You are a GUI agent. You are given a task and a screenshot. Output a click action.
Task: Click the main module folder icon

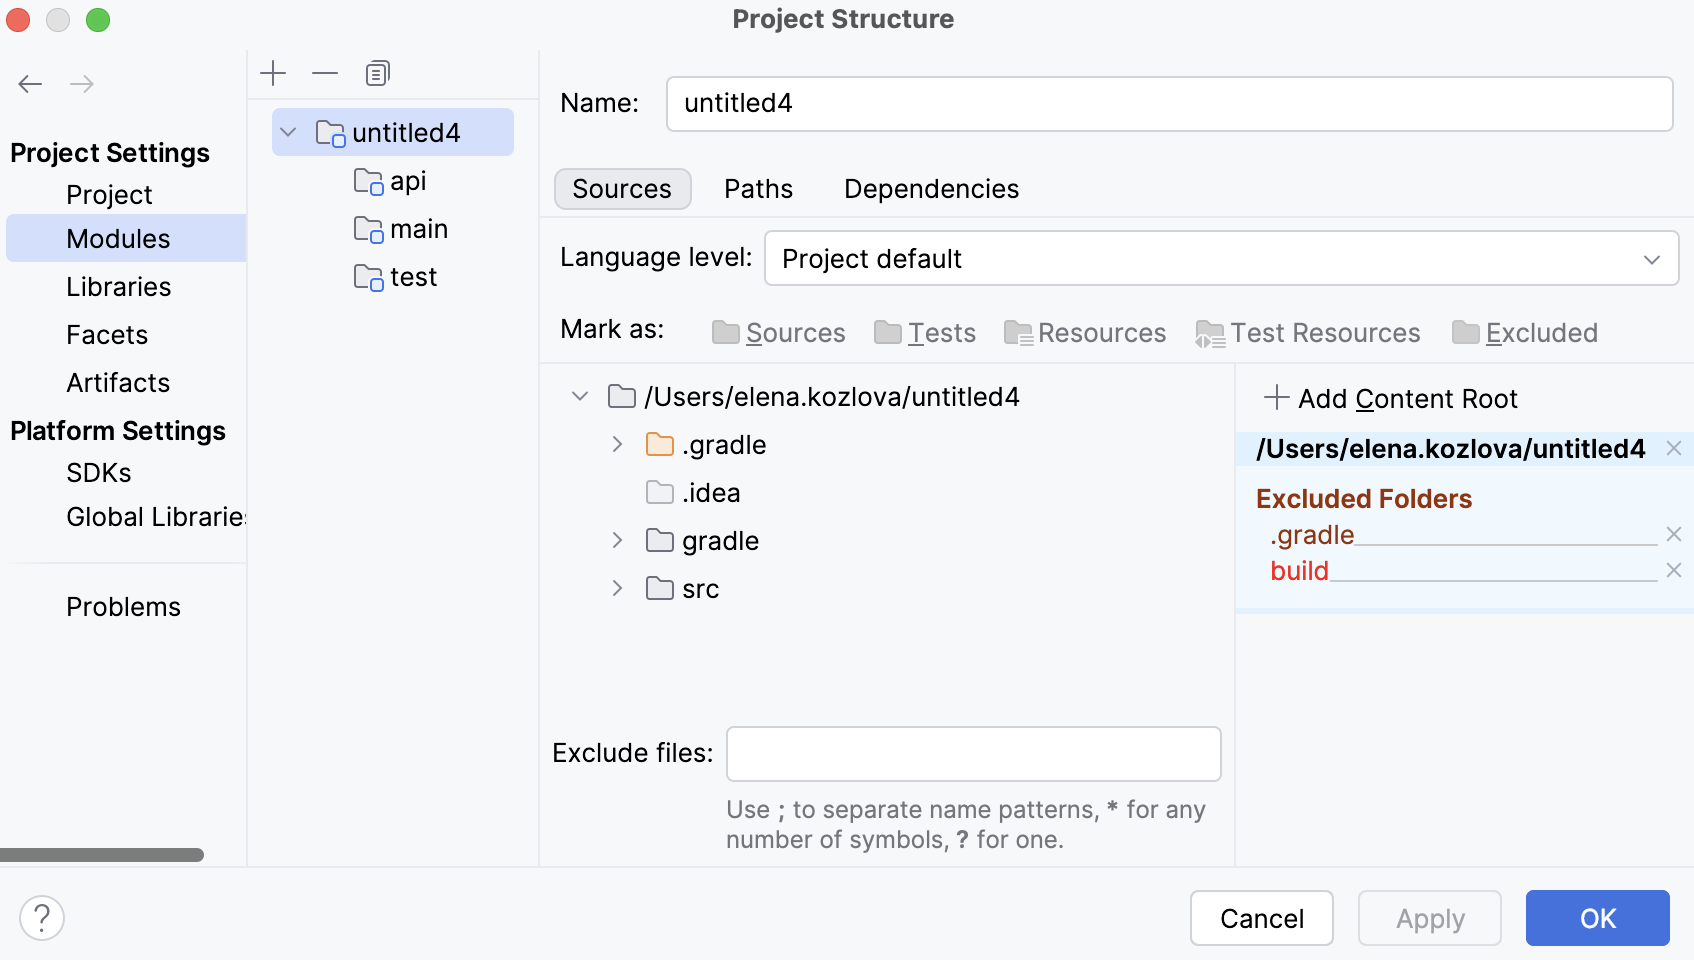coord(369,229)
